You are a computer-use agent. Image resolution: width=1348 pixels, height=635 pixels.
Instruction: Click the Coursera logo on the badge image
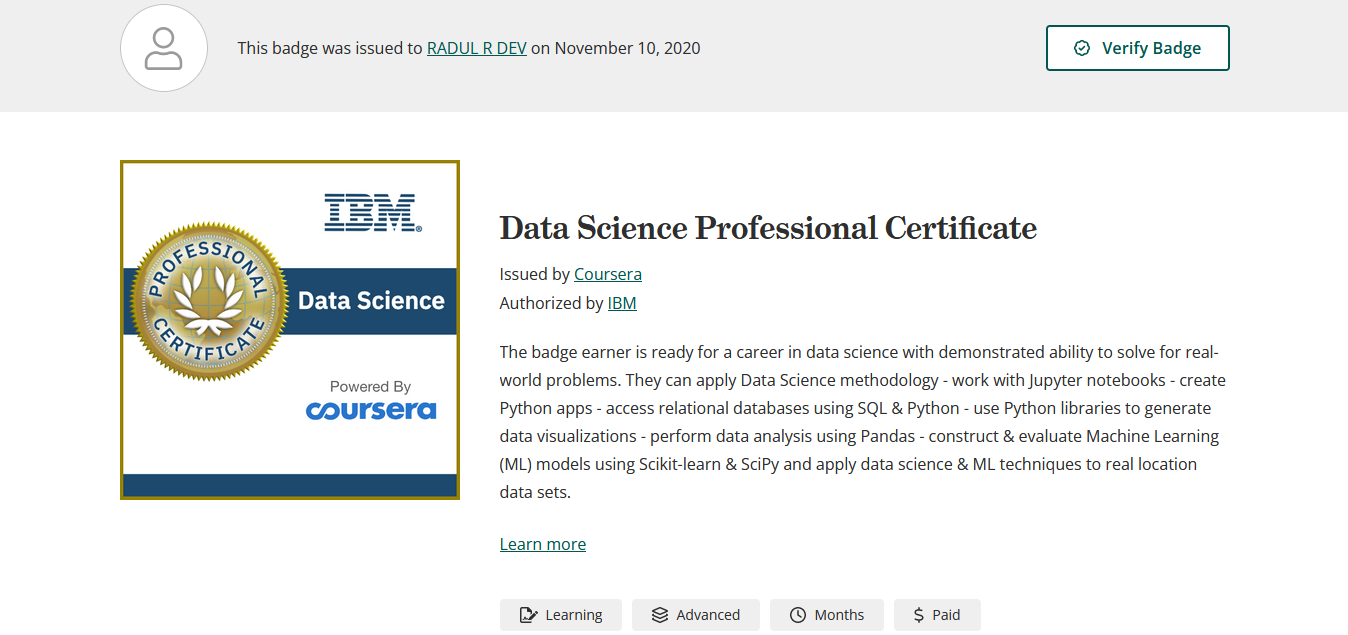click(371, 409)
